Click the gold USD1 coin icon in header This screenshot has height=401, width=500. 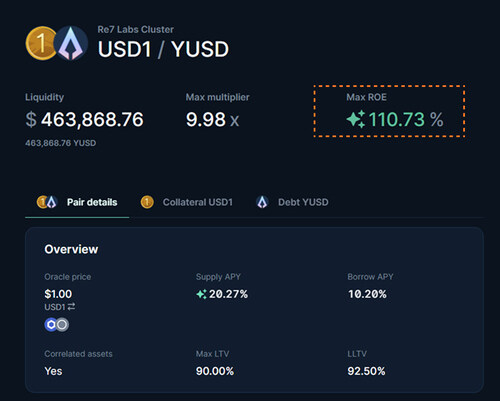(41, 43)
